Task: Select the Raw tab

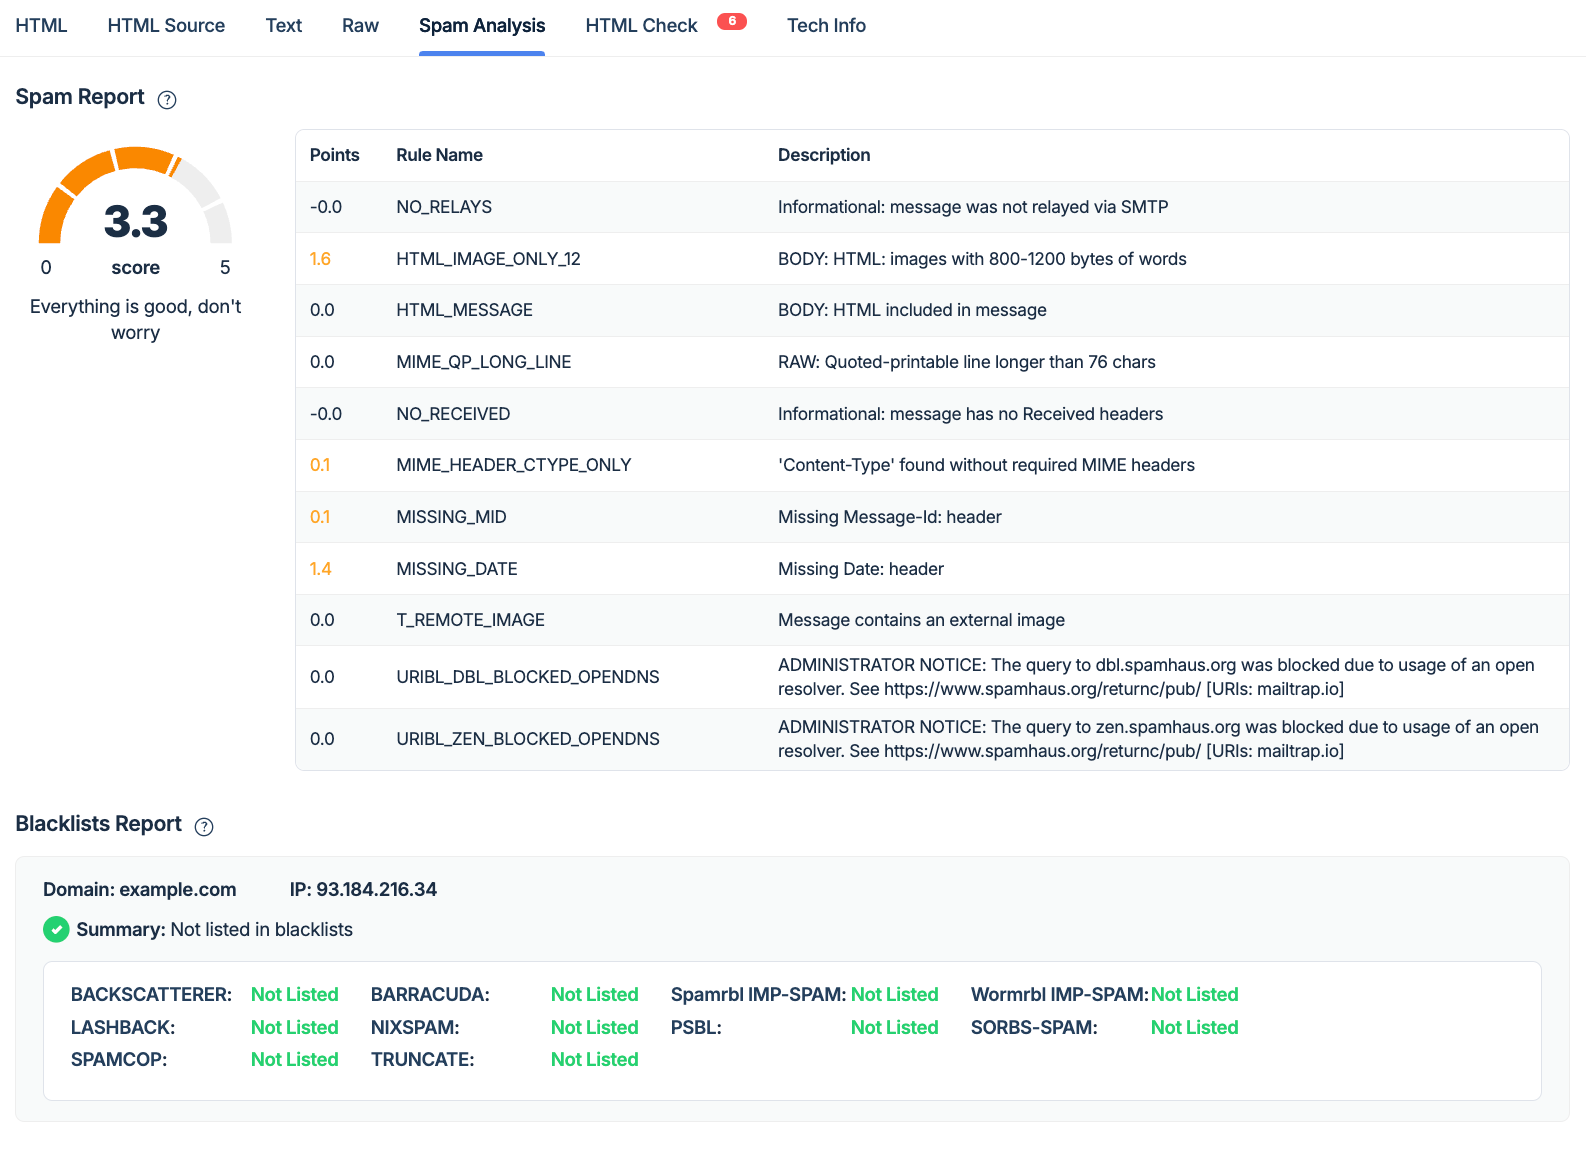Action: point(360,26)
